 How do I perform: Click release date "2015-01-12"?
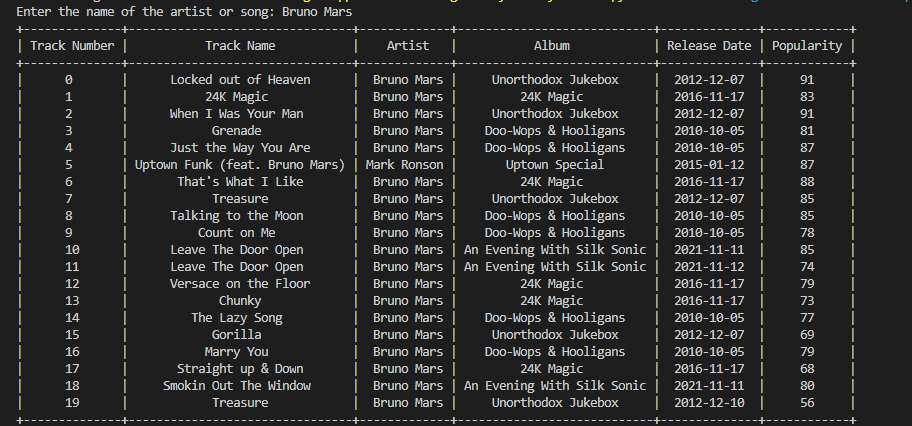[709, 165]
